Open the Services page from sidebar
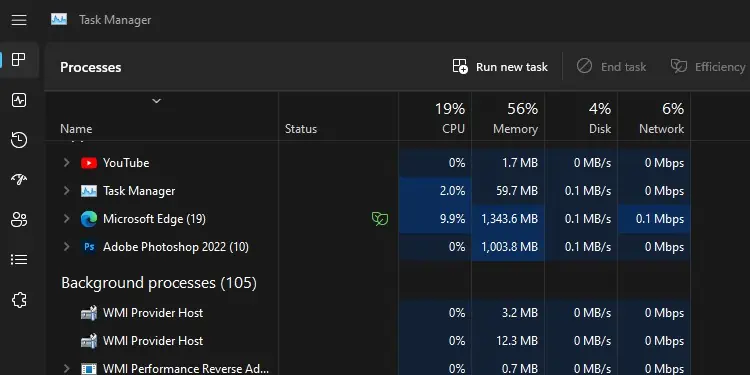 (x=19, y=300)
